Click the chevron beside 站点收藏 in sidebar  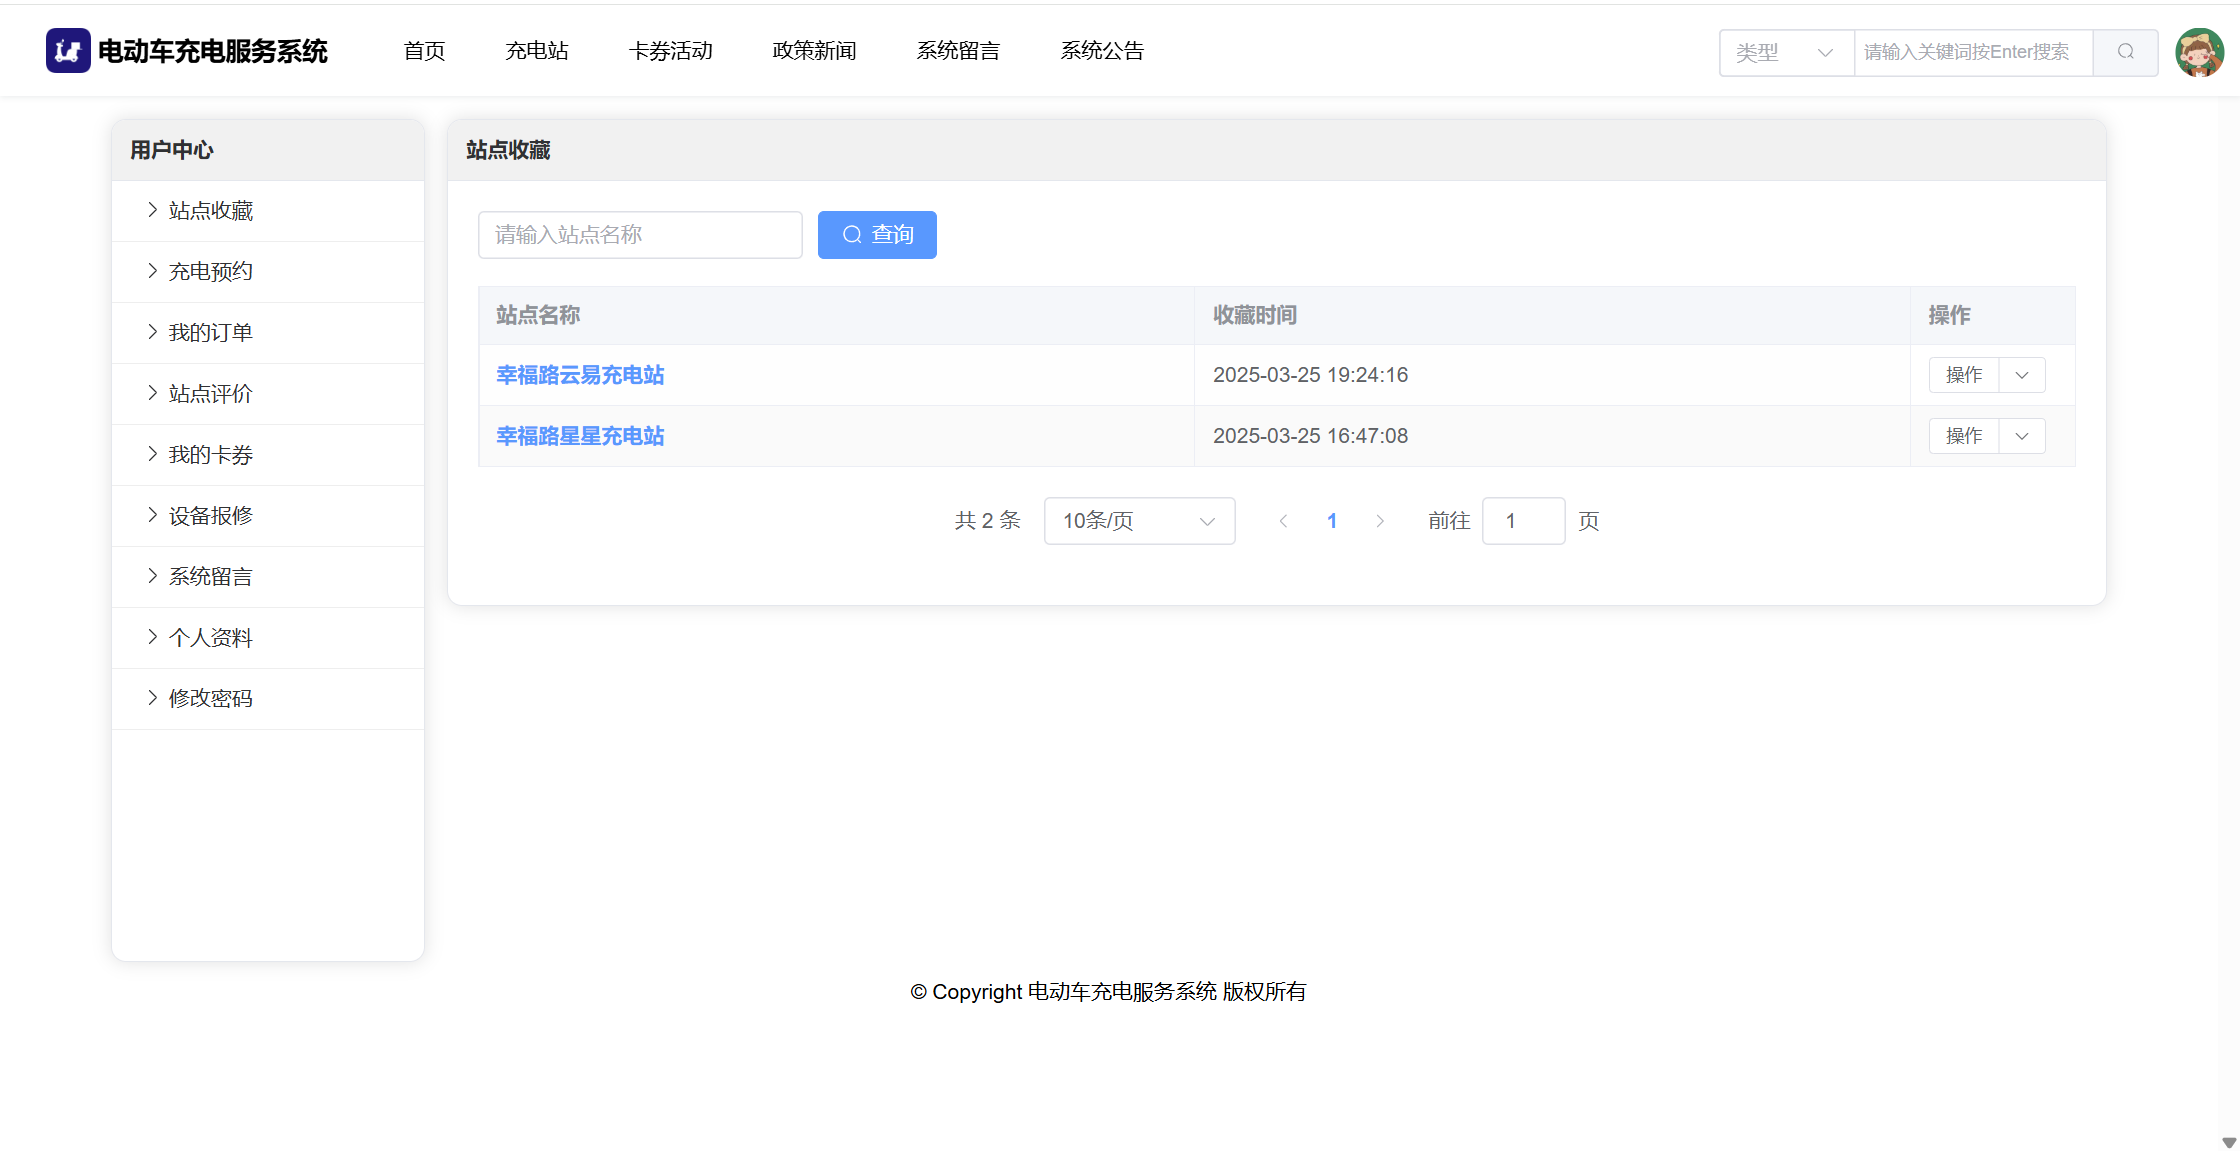point(152,210)
